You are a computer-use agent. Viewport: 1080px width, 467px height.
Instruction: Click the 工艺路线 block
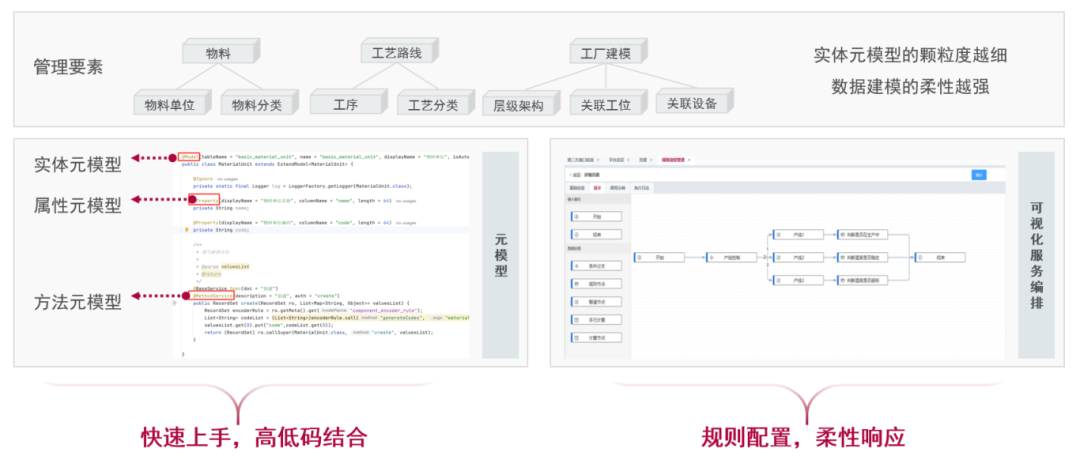pos(397,52)
